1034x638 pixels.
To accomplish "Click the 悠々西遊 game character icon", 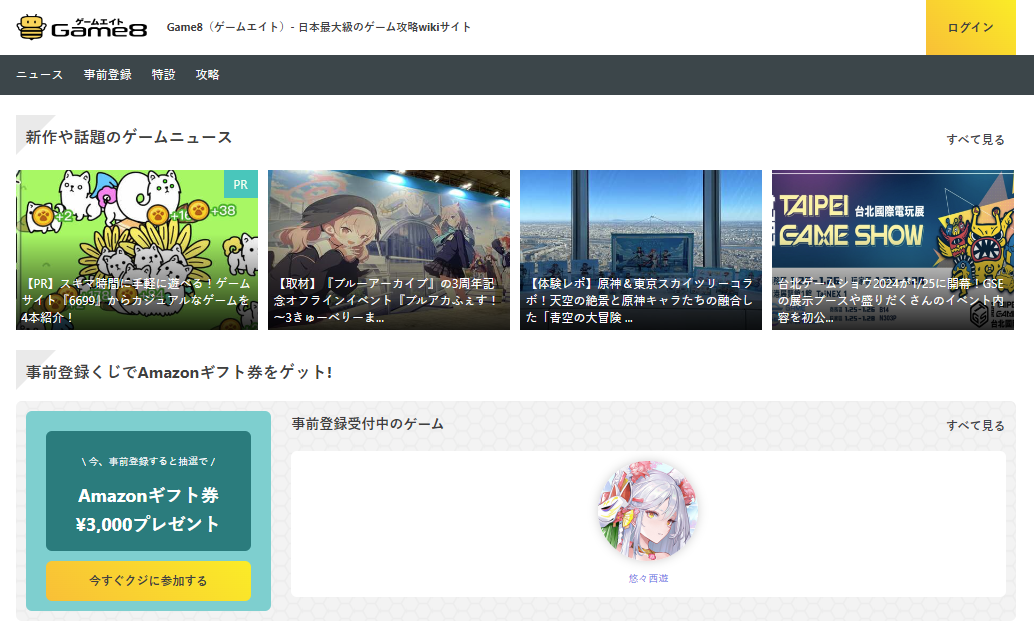I will pos(648,511).
